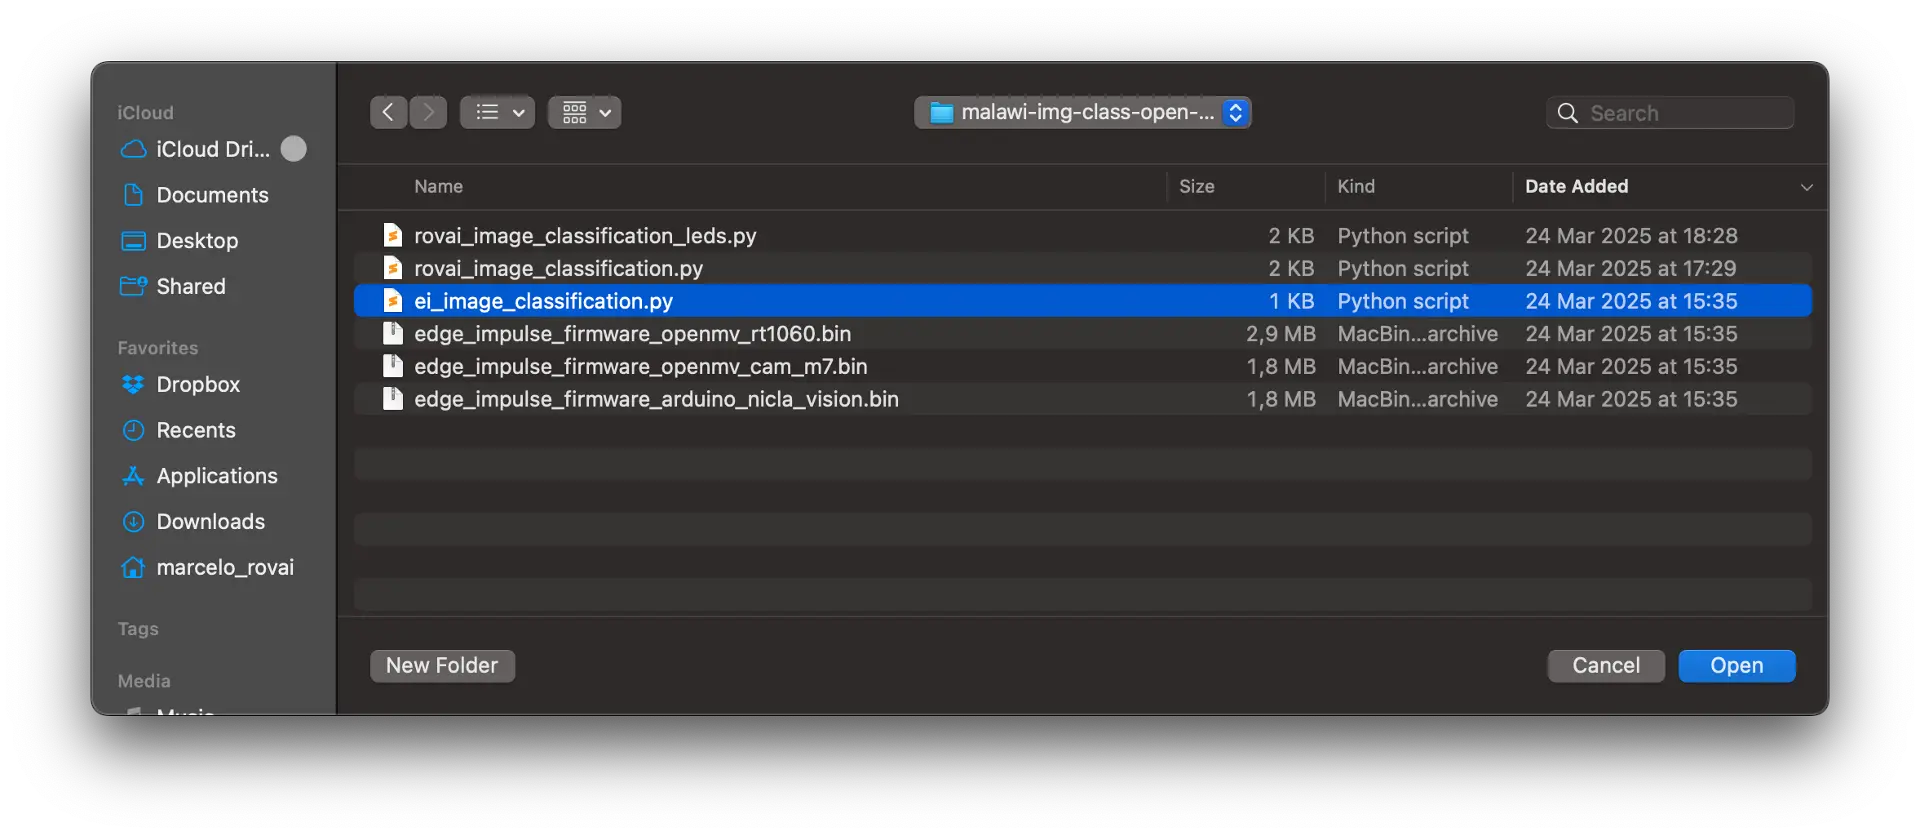1920x836 pixels.
Task: Open iCloud Drive in sidebar
Action: click(x=212, y=150)
